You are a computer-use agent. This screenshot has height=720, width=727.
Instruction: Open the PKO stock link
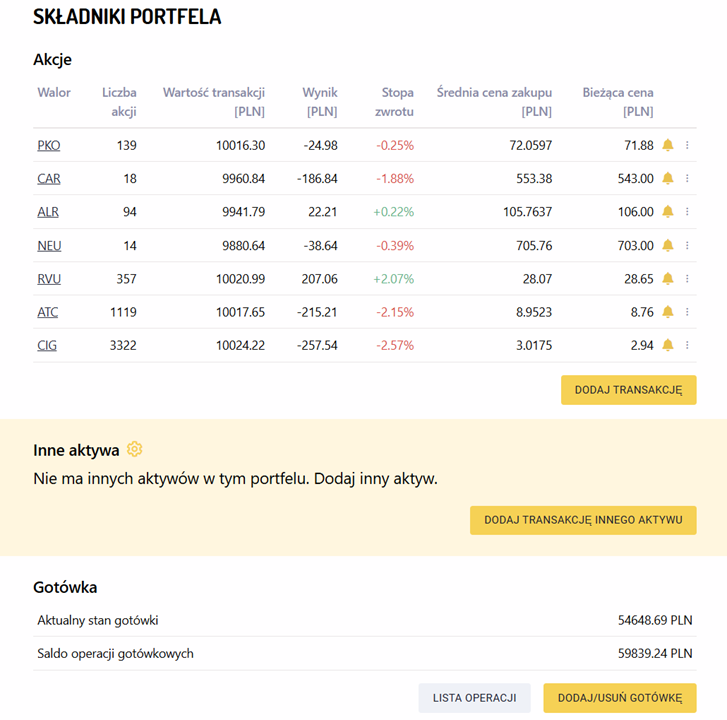[x=48, y=145]
